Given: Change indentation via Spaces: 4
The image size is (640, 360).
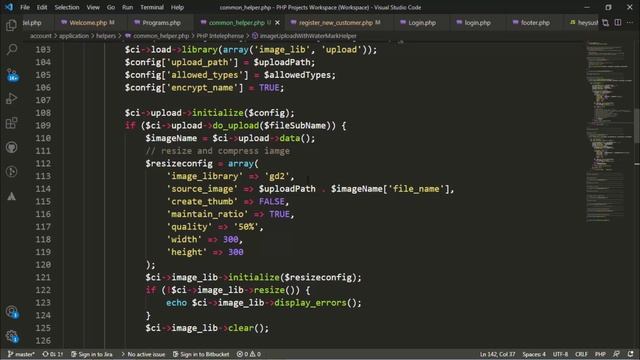Looking at the screenshot, I should pos(534,354).
